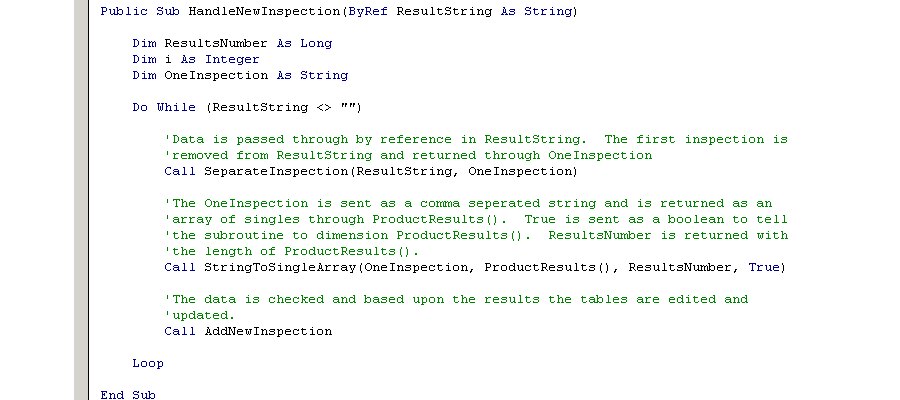Click the End Sub statement

click(x=128, y=395)
